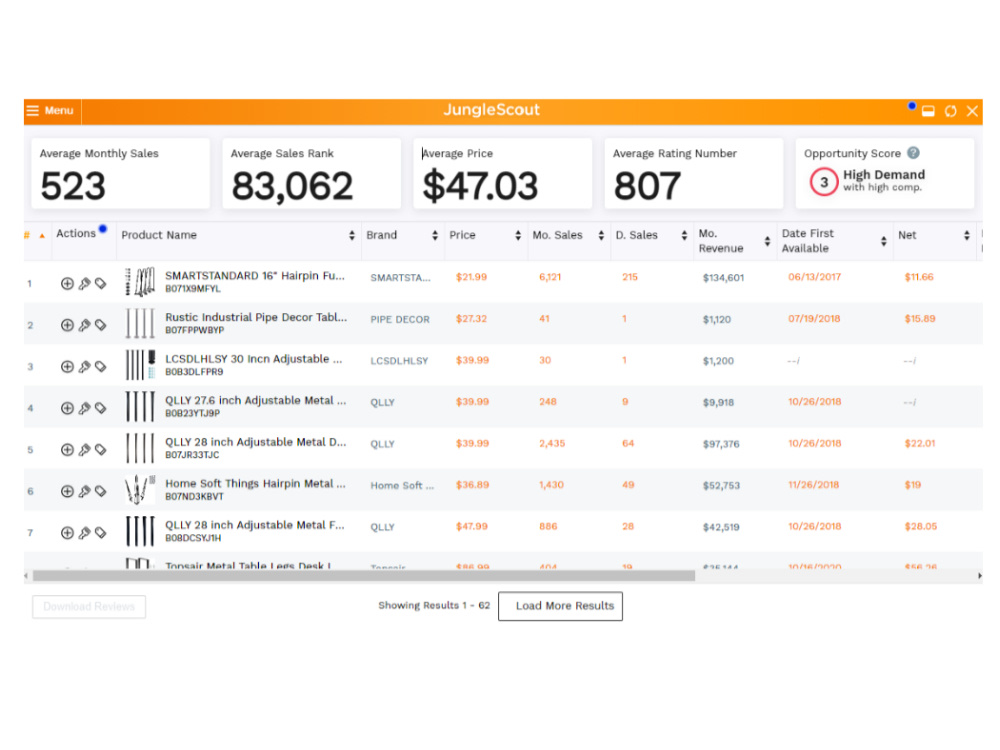Click the tag icon for SMARTSTANDARD row
Screen dimensions: 1000x750
click(x=101, y=283)
